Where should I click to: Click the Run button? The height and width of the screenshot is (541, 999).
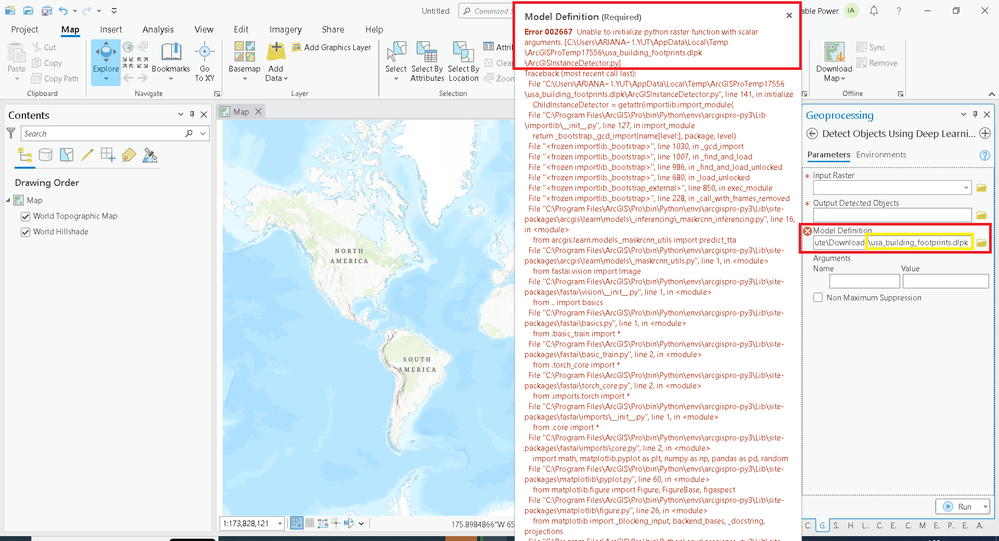(958, 507)
